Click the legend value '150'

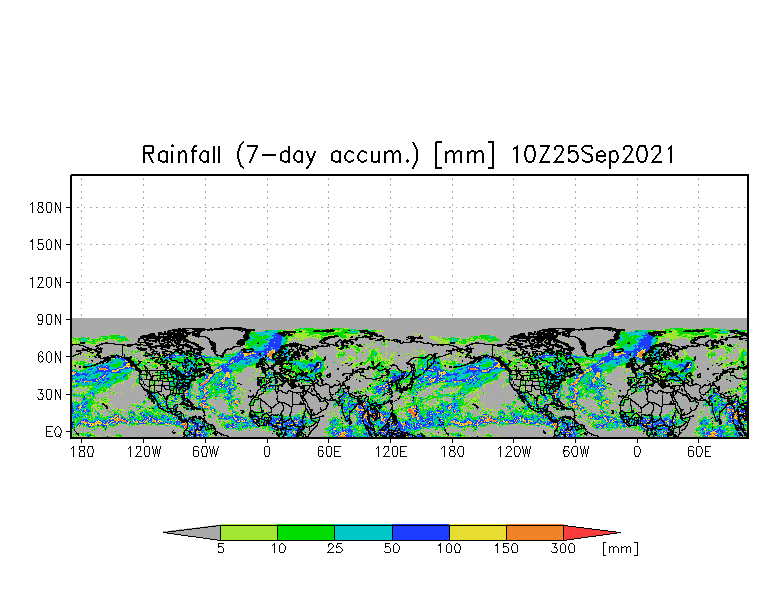tap(506, 548)
